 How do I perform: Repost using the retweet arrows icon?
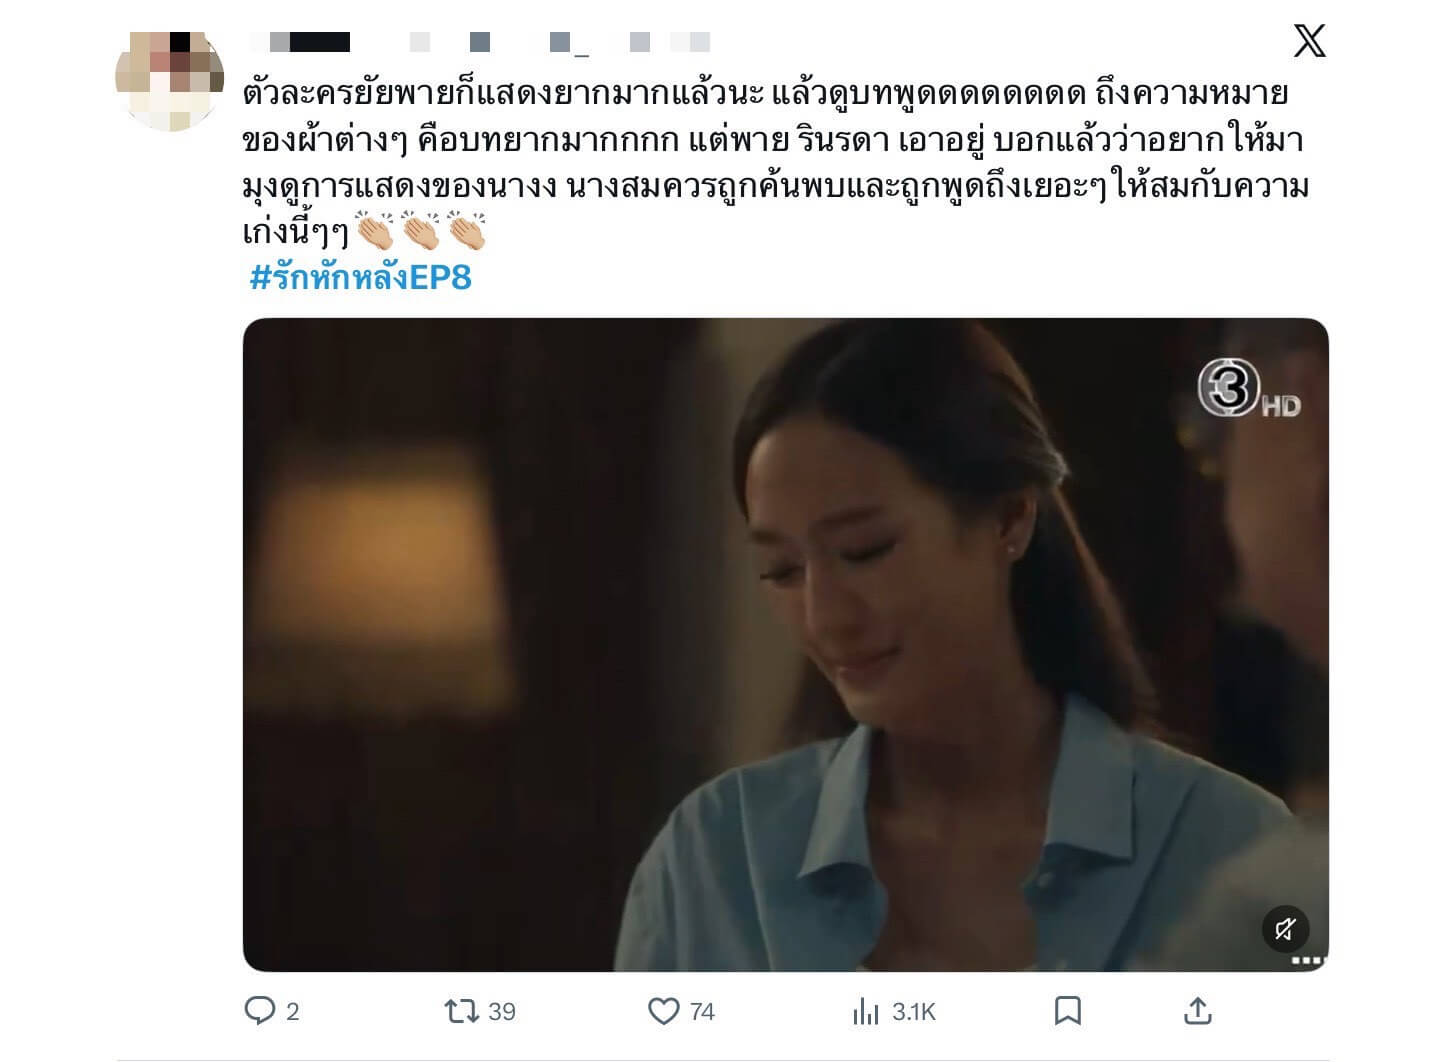tap(461, 1011)
